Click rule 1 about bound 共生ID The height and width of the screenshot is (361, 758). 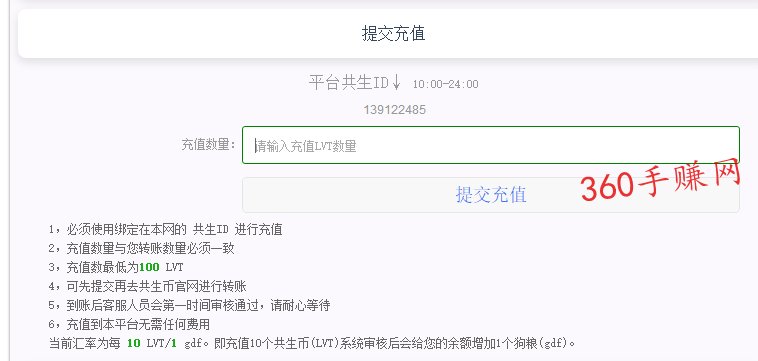click(x=165, y=230)
